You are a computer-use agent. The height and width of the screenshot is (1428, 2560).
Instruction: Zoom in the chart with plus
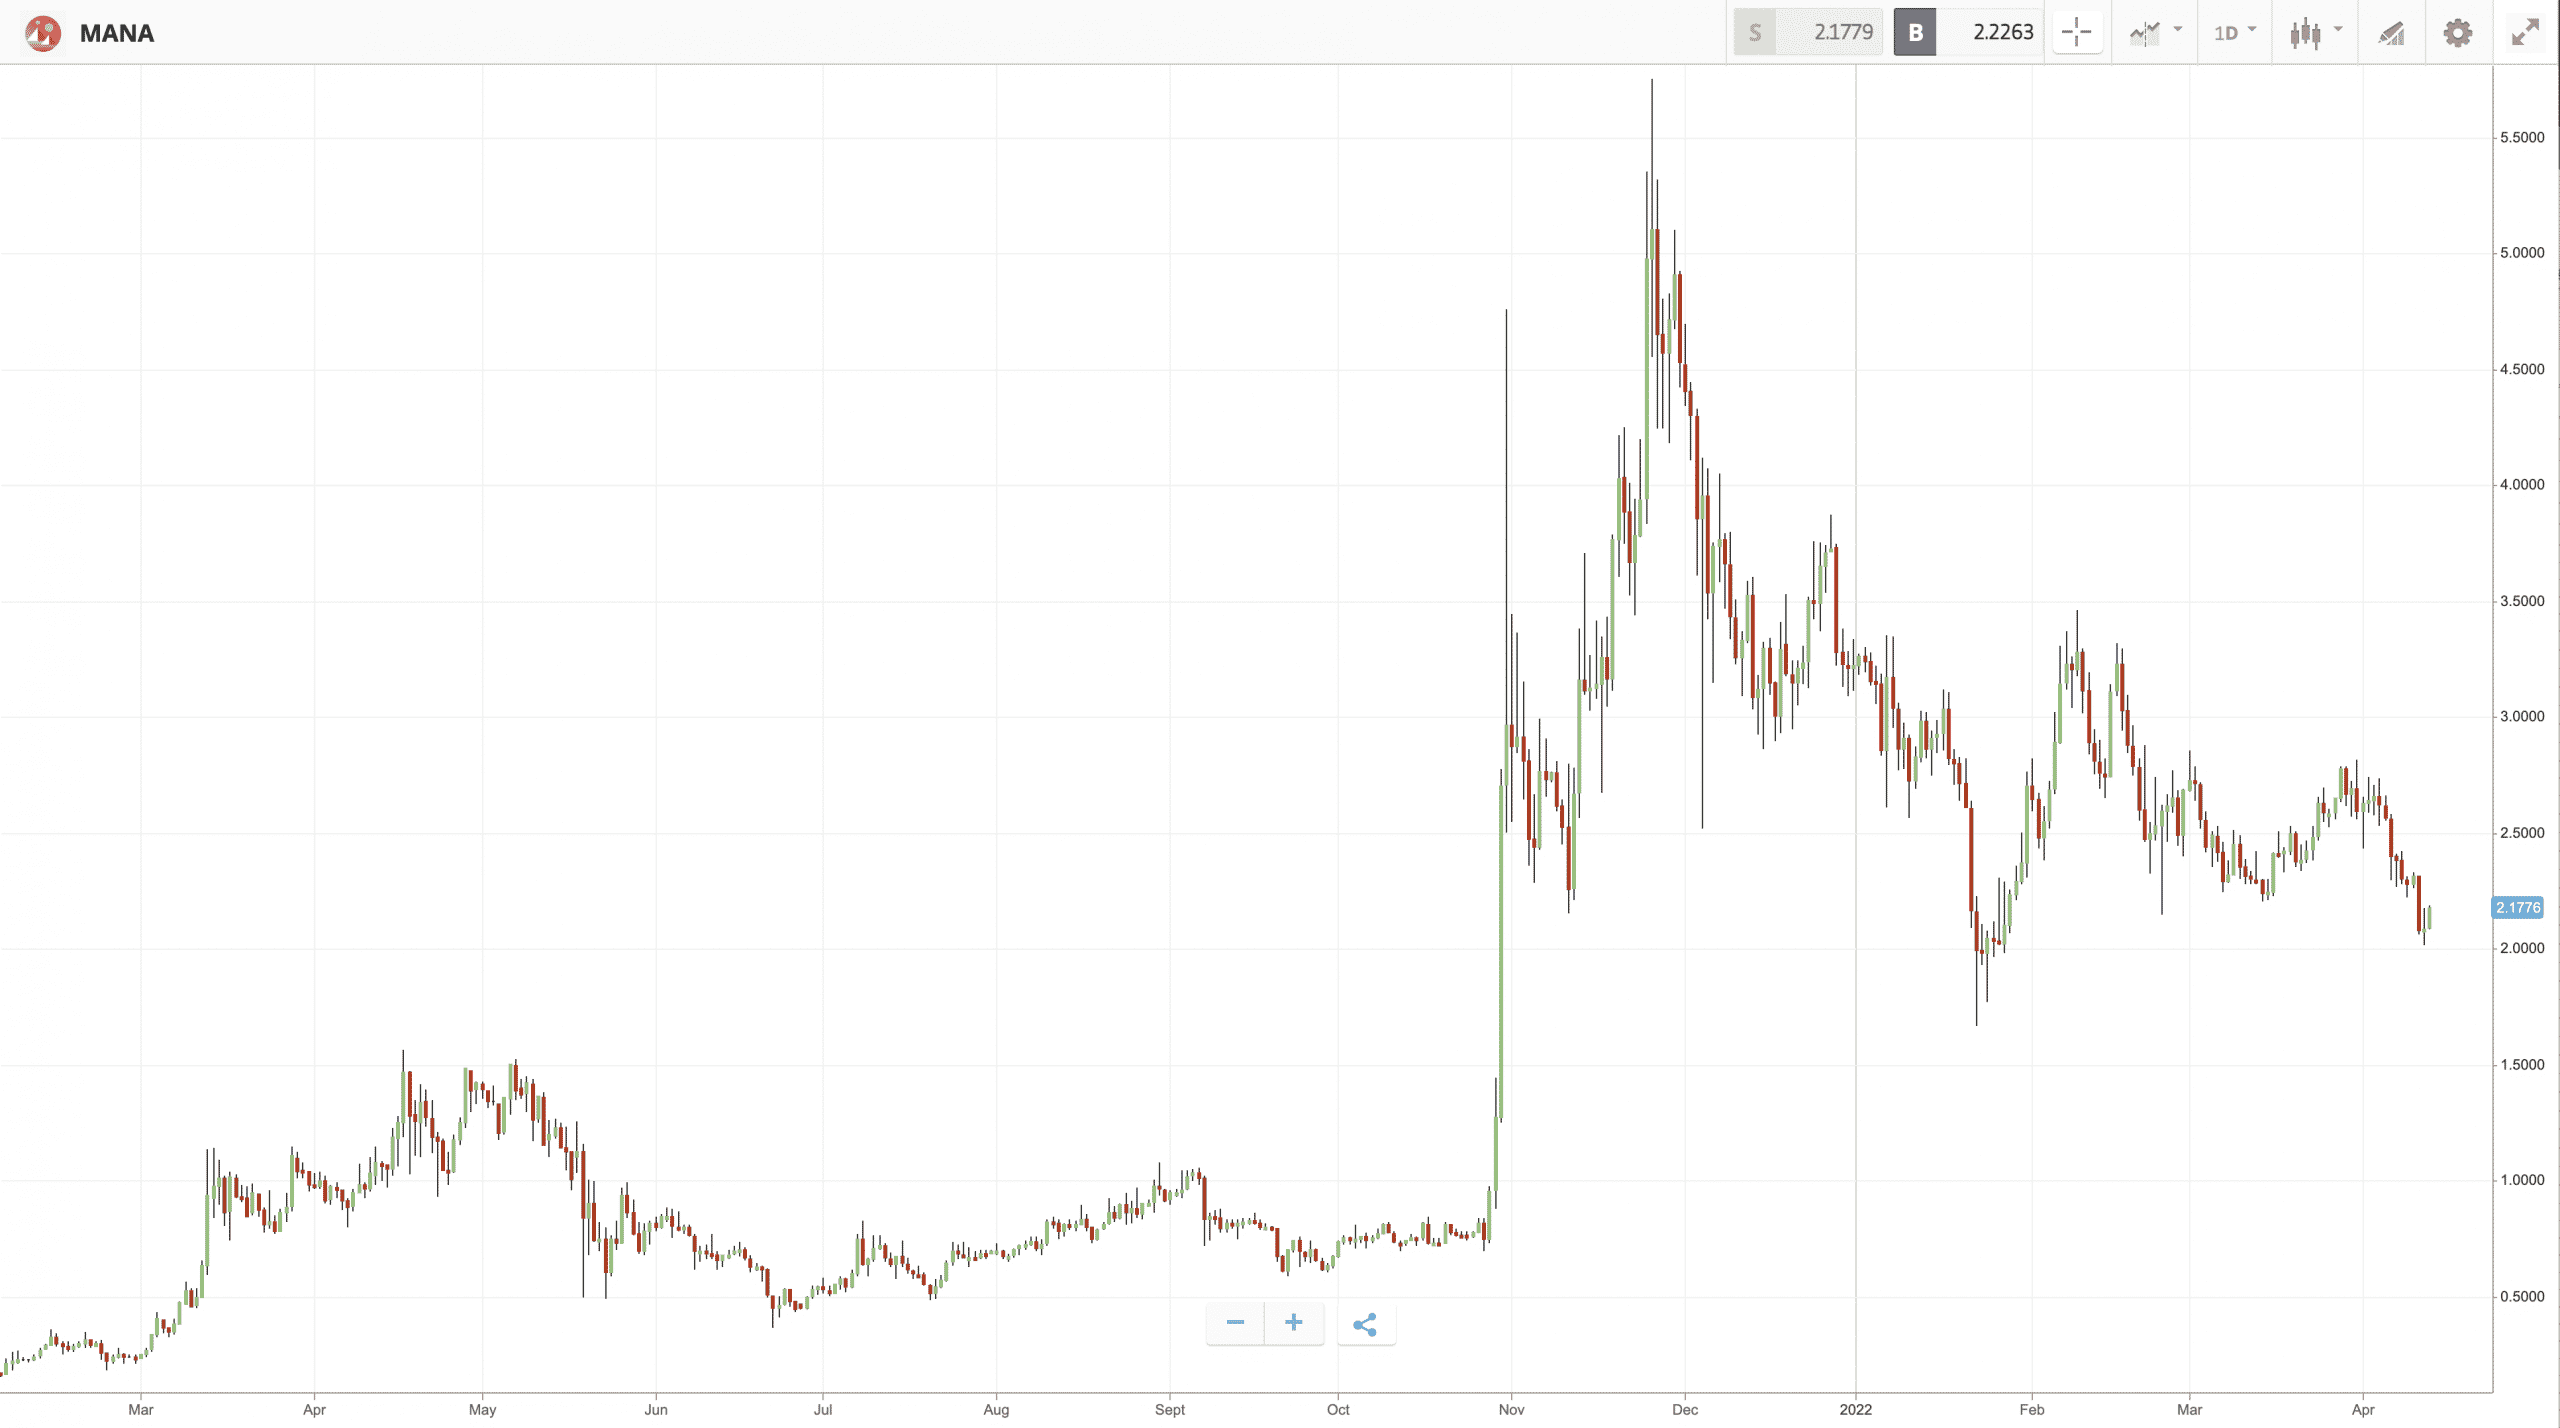1294,1323
